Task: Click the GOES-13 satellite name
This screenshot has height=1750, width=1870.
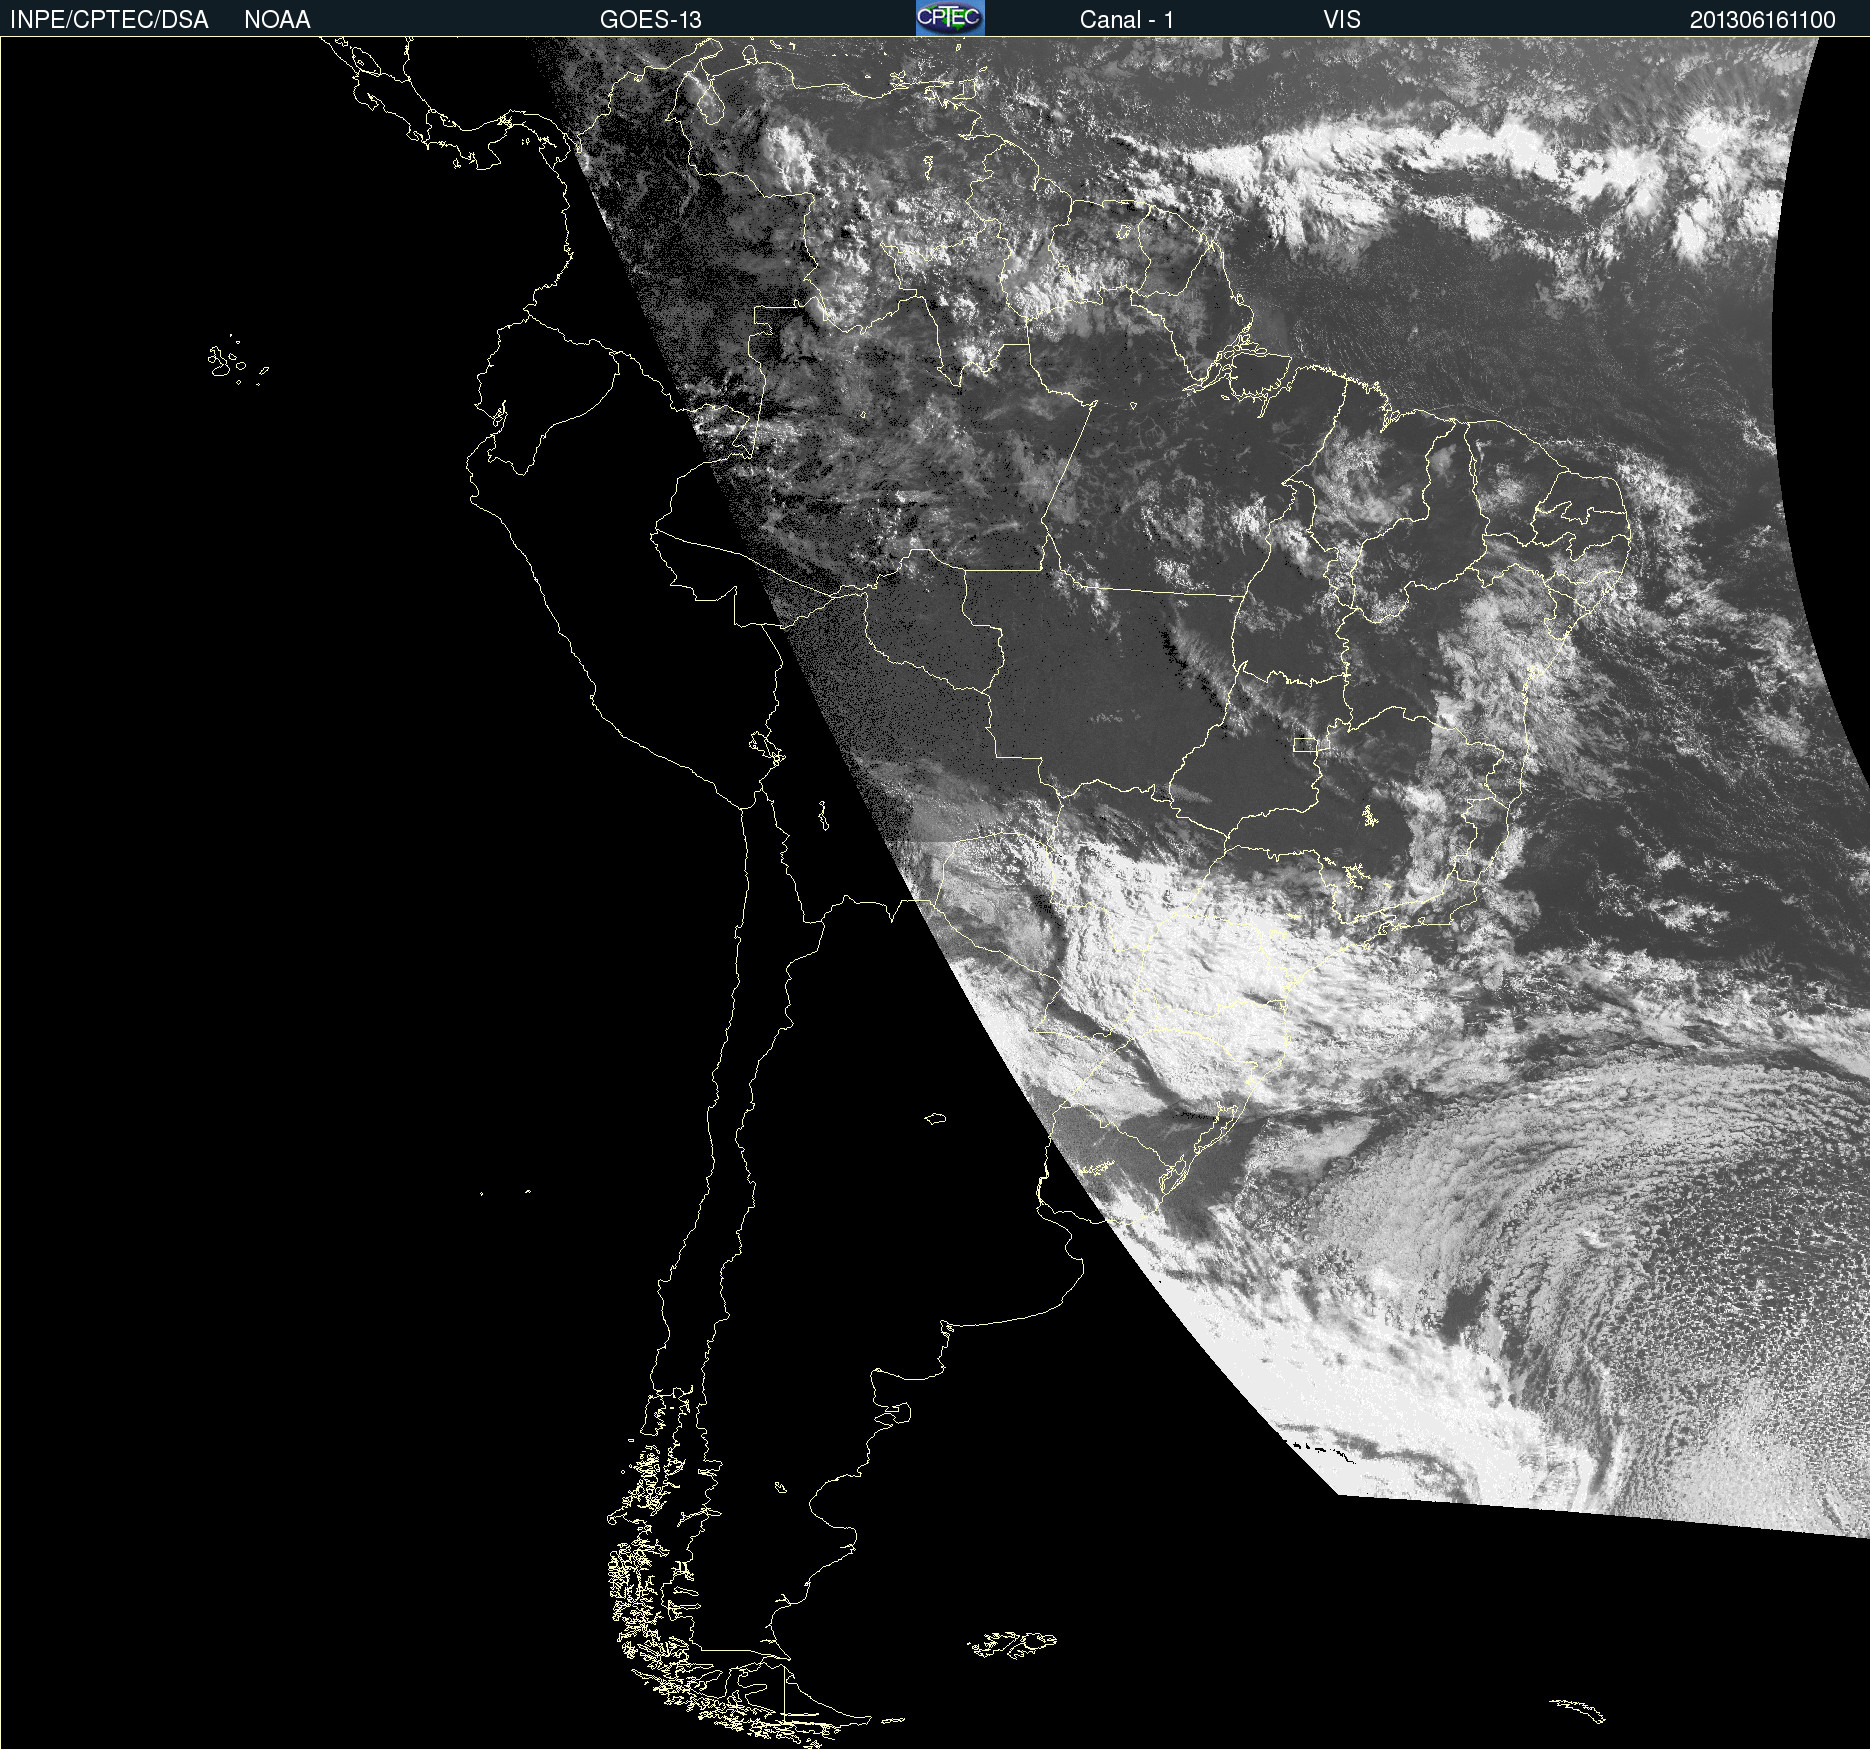Action: coord(650,20)
